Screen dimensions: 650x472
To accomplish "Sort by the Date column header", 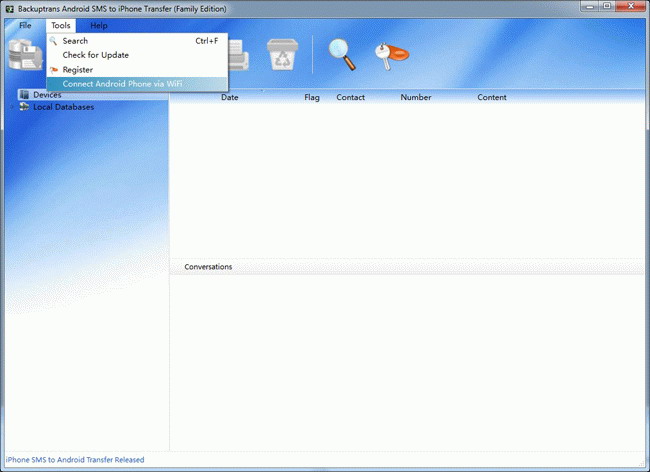I will (230, 97).
